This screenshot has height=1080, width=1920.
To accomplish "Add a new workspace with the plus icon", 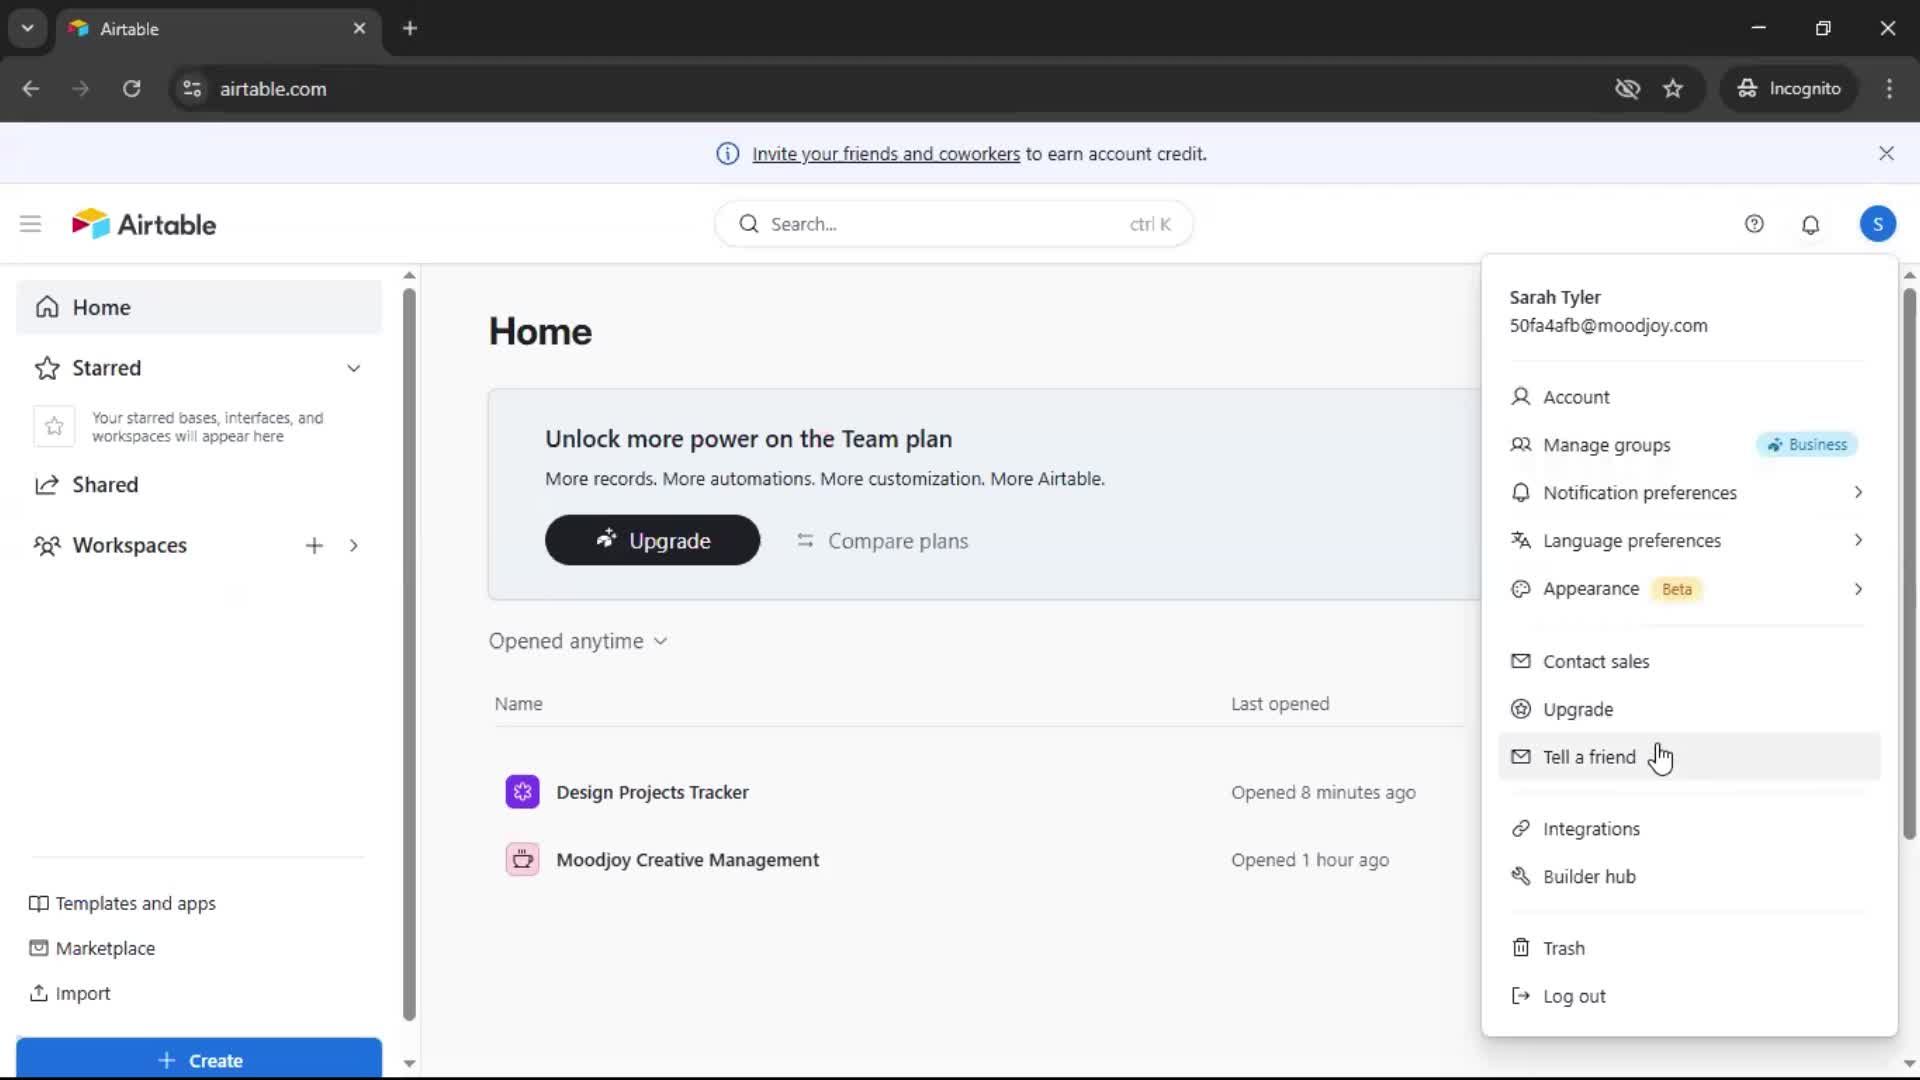I will (x=314, y=545).
